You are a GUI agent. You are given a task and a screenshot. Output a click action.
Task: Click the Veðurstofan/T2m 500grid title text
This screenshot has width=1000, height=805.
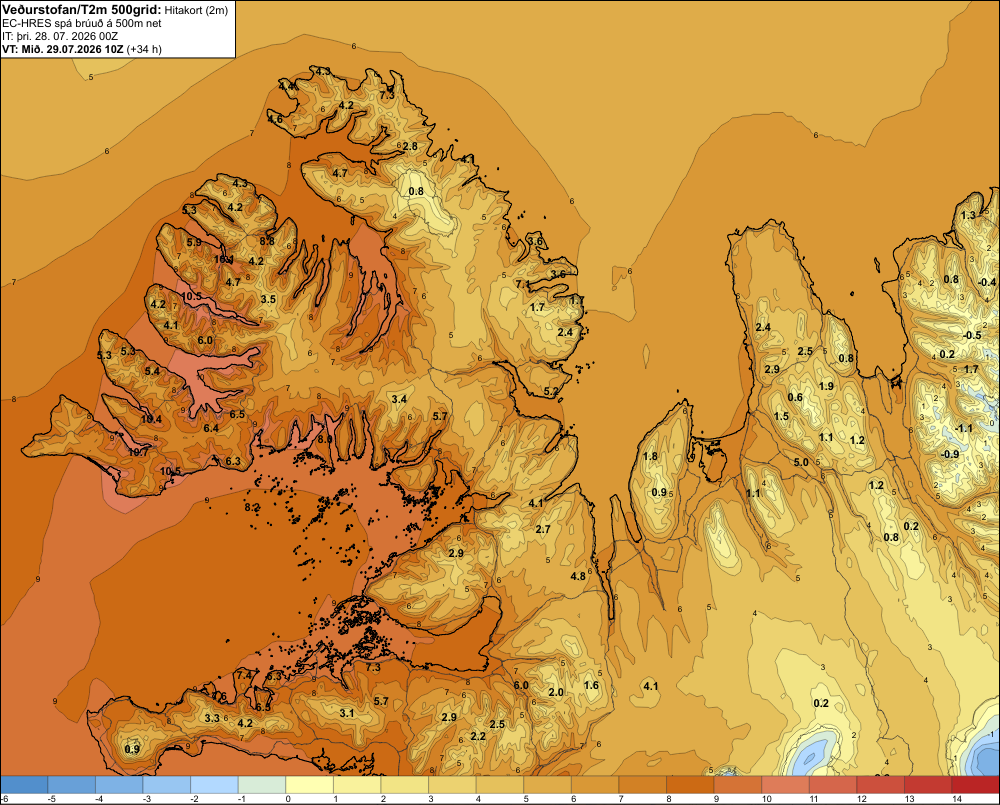click(x=82, y=9)
